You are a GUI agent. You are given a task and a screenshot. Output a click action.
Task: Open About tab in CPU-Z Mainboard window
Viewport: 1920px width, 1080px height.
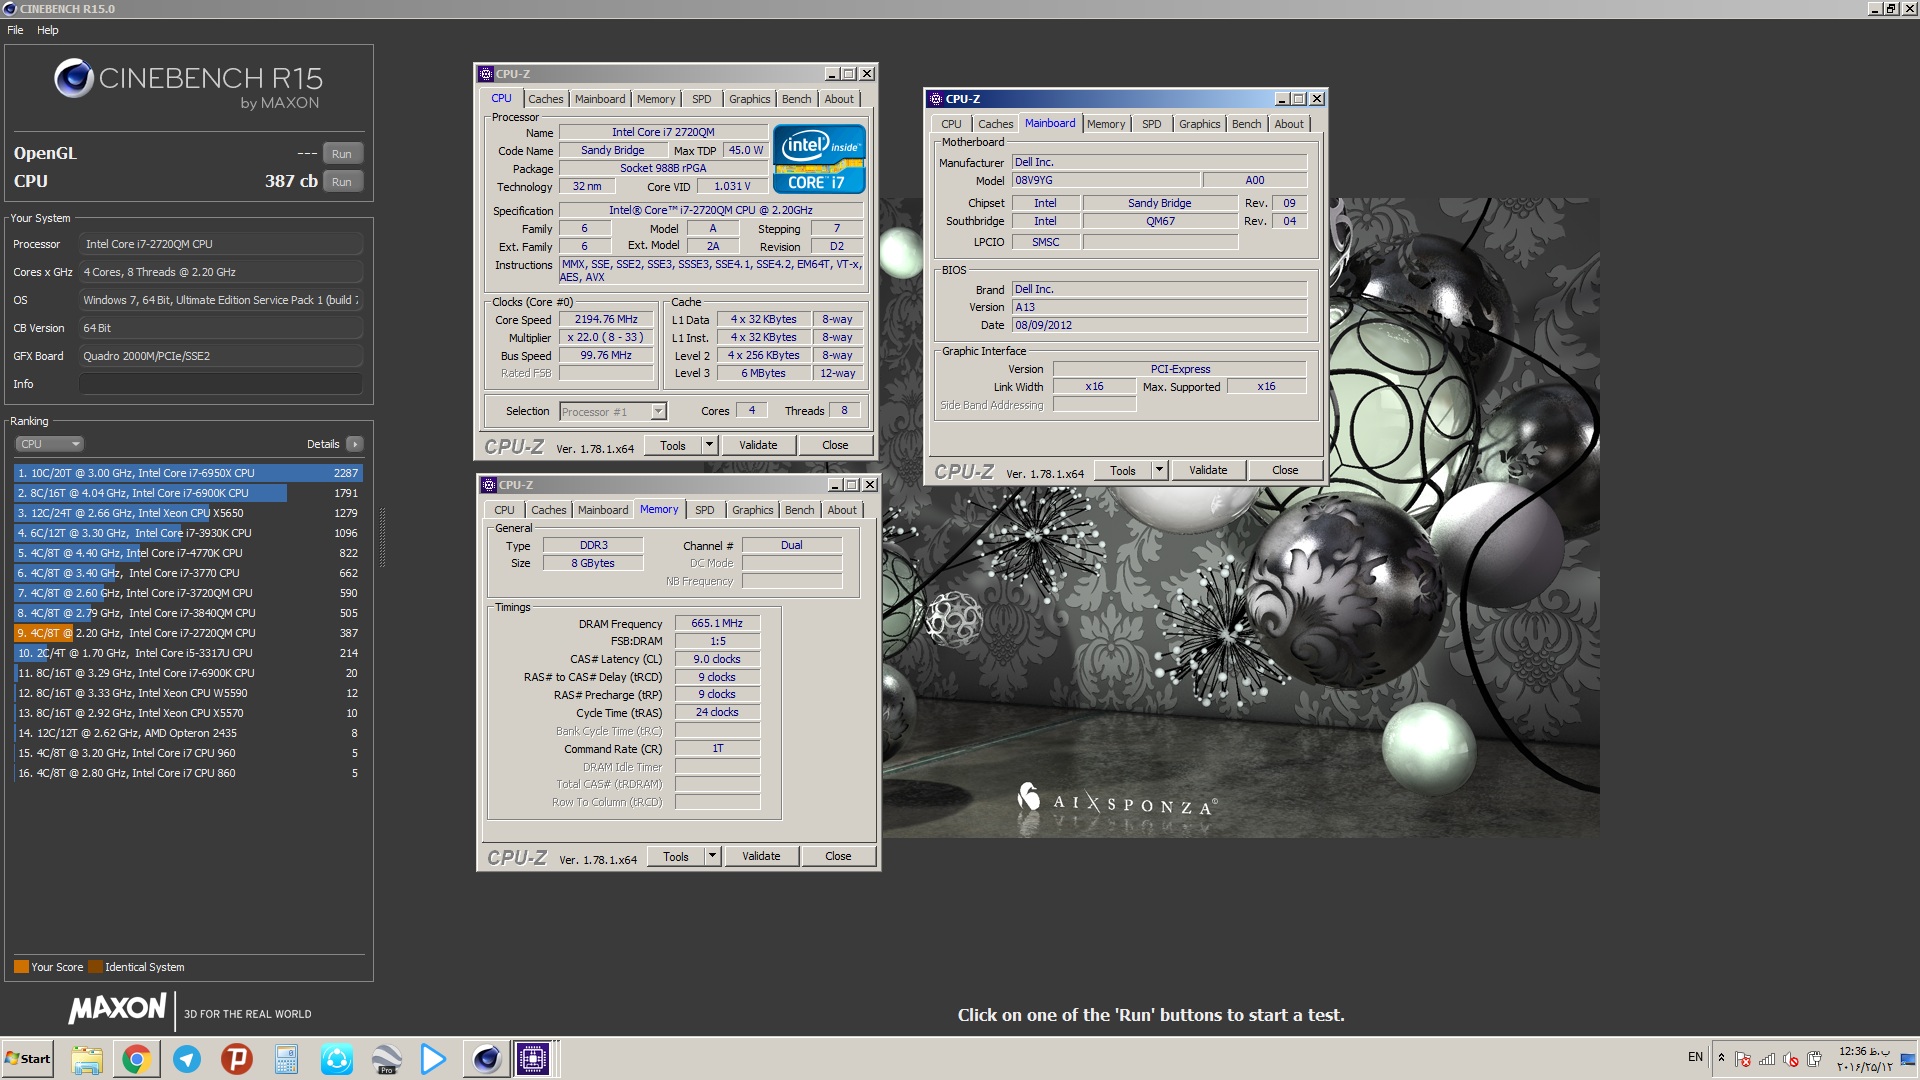point(1289,124)
